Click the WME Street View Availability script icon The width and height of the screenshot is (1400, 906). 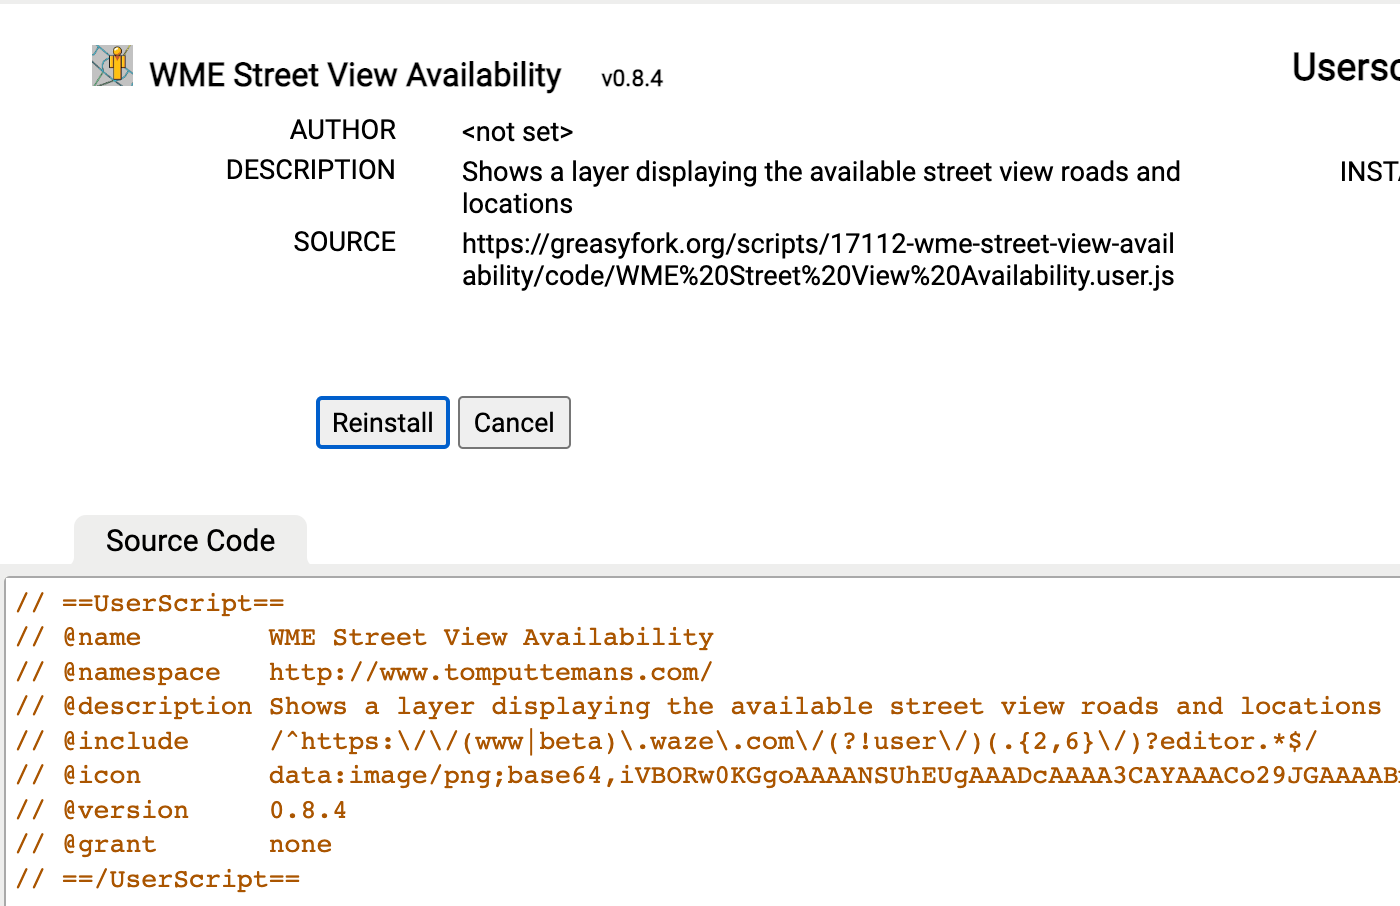point(112,66)
